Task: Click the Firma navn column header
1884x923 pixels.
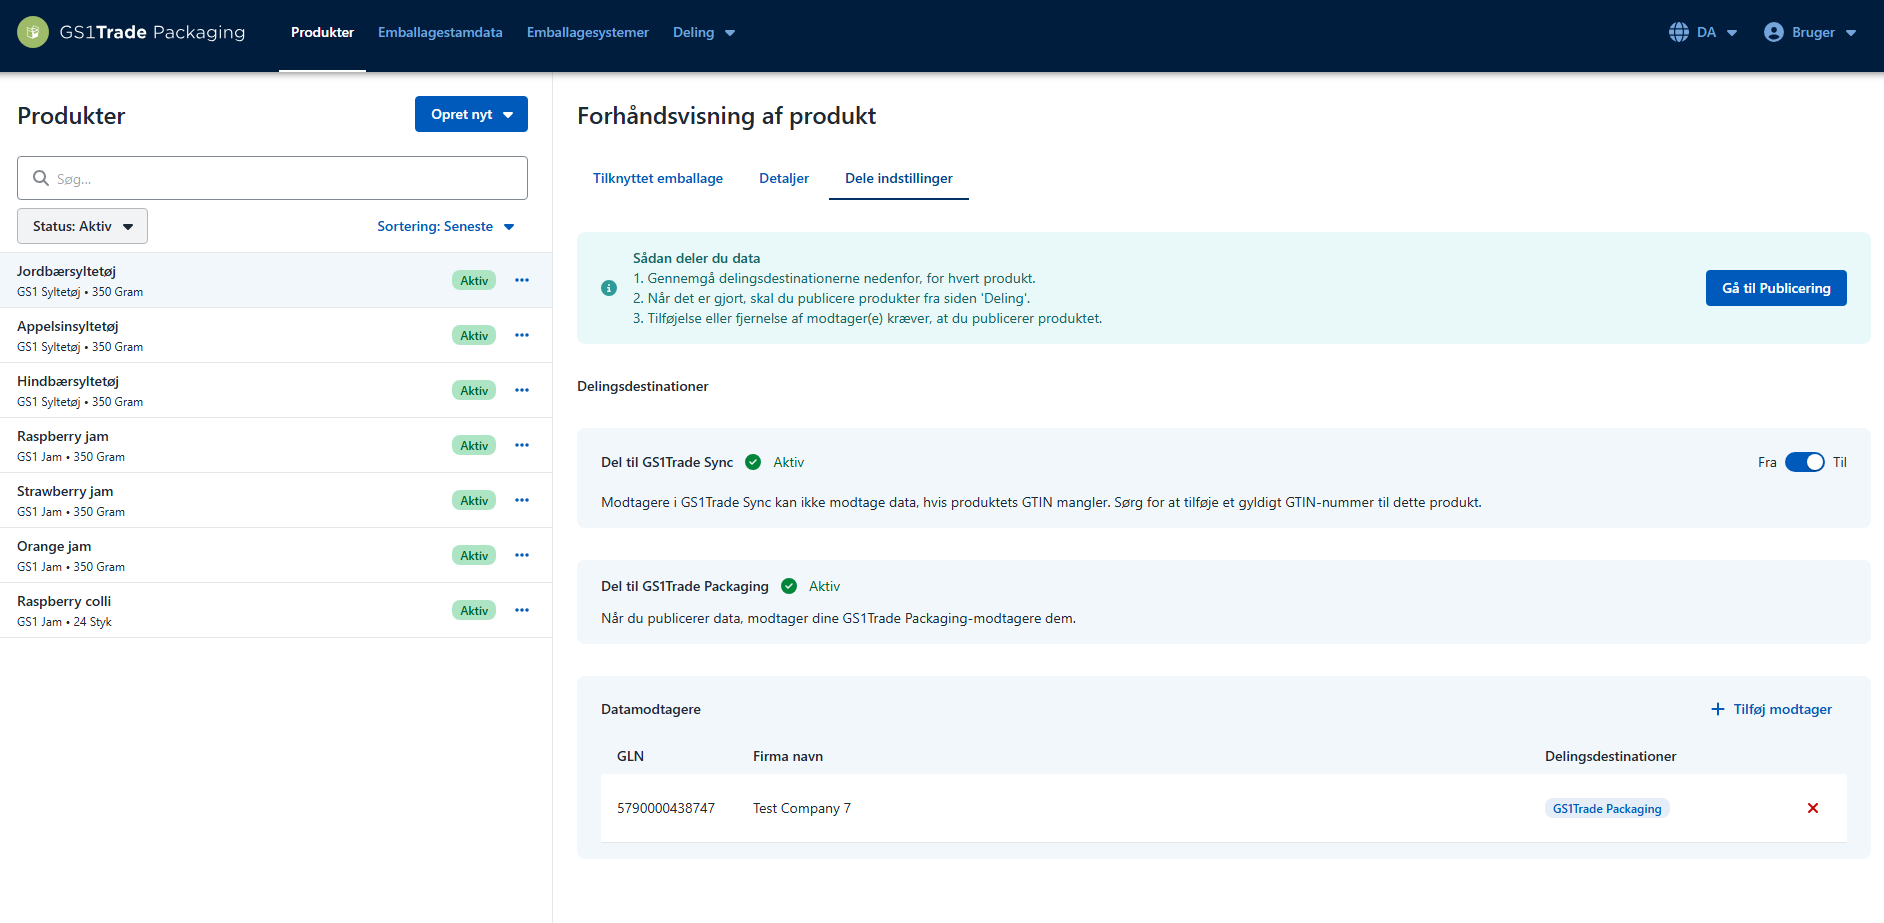Action: (788, 756)
